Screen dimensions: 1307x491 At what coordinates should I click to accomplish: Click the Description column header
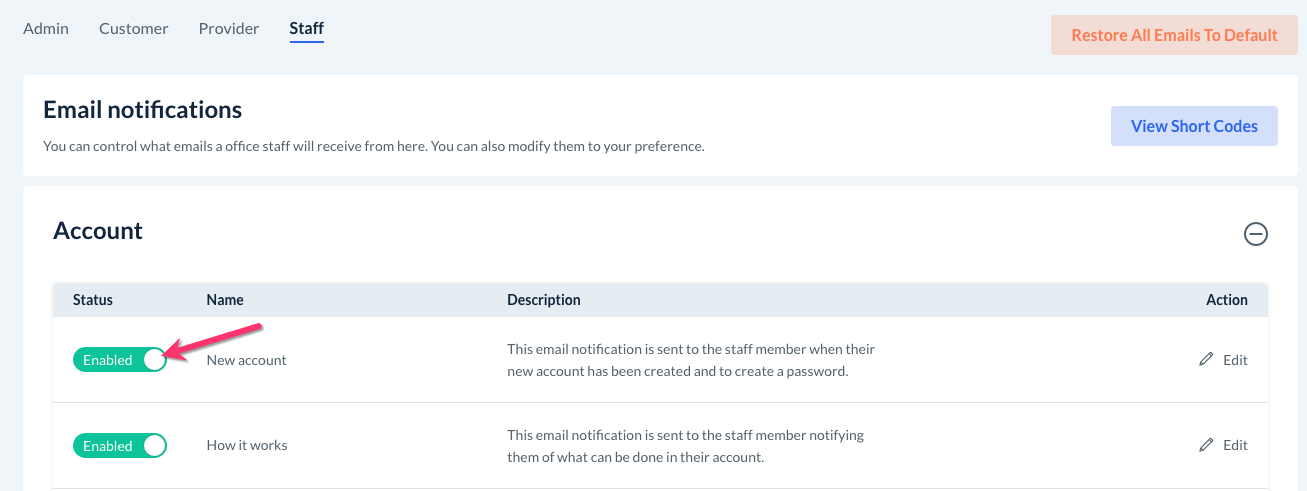(x=544, y=300)
